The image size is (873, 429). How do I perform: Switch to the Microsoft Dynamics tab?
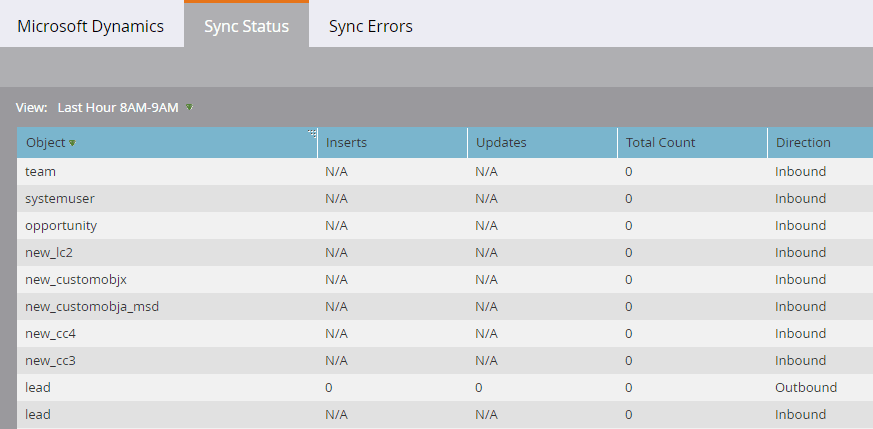coord(90,26)
